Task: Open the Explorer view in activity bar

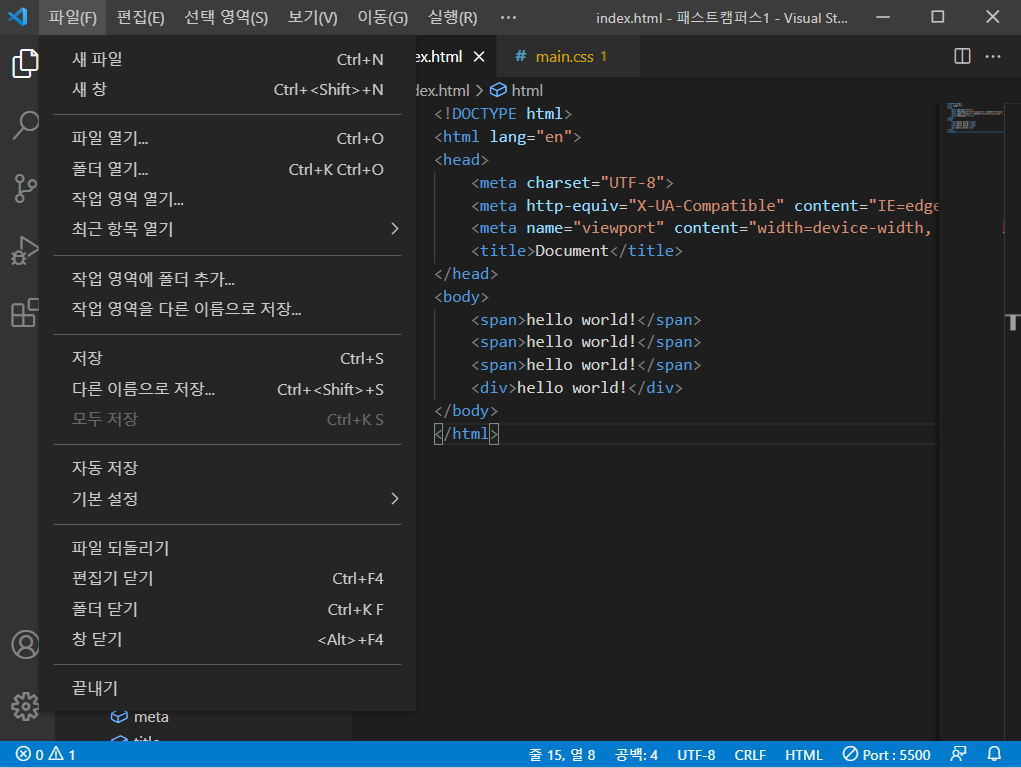Action: [x=25, y=63]
